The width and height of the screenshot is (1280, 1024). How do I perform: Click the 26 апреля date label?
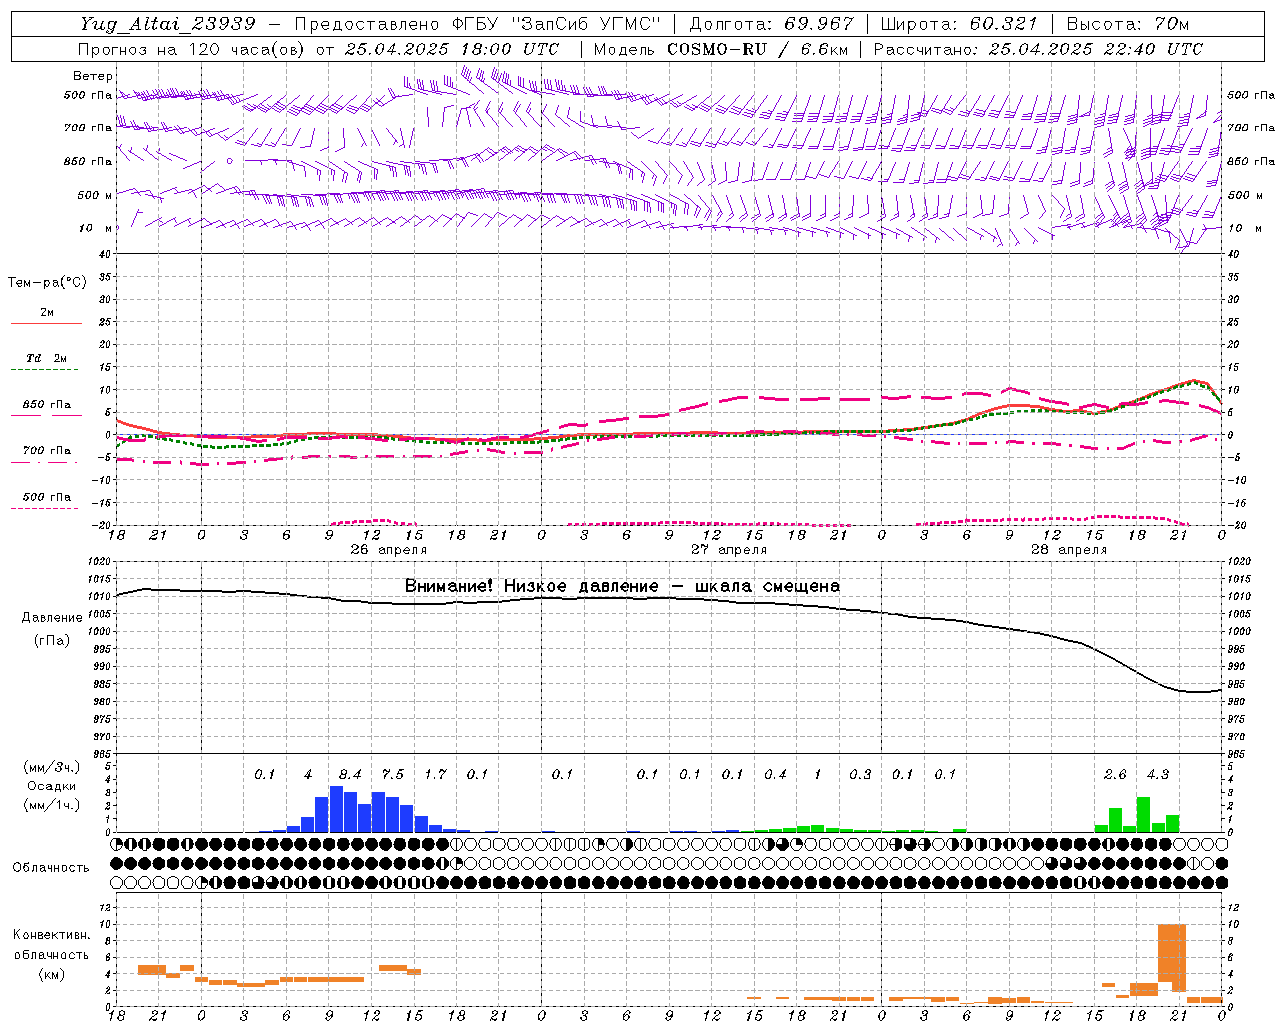(388, 550)
